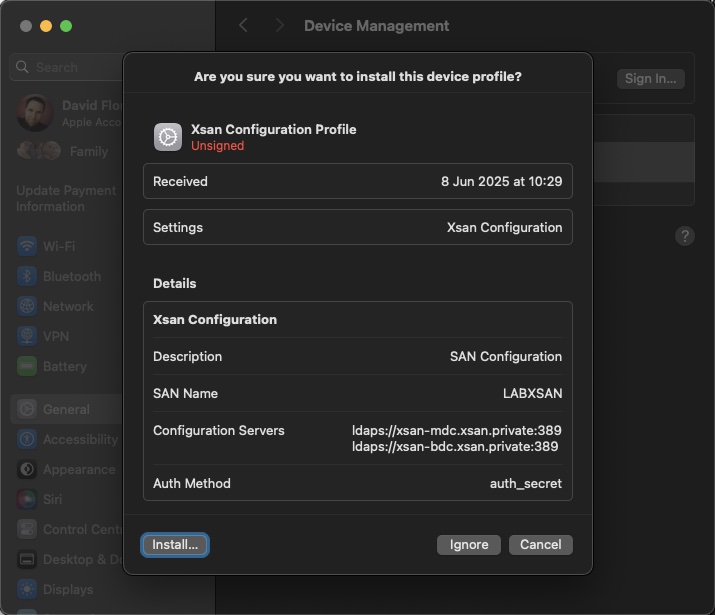Open the help question mark button
715x615 pixels.
684,236
